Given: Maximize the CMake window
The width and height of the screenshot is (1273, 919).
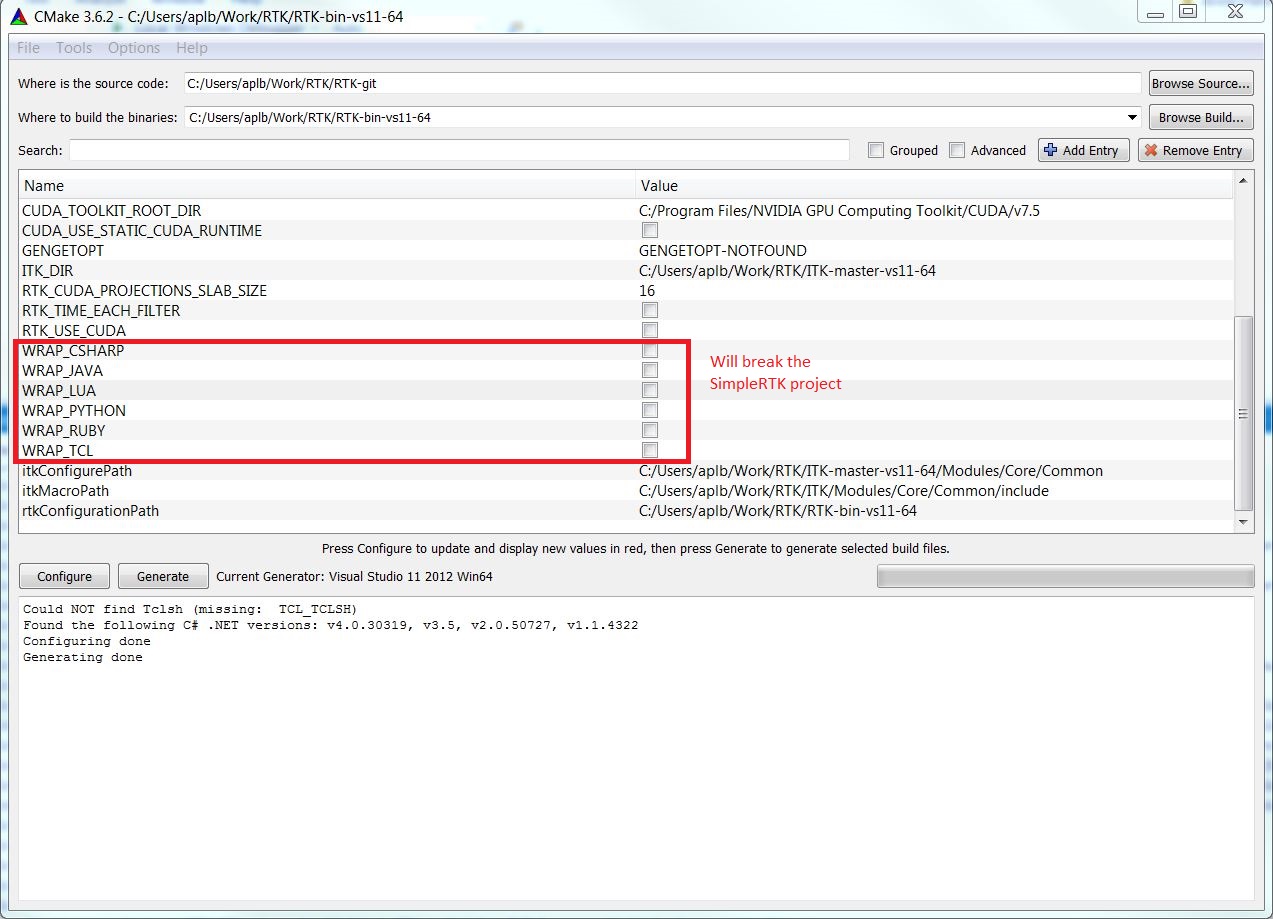Looking at the screenshot, I should [x=1187, y=11].
